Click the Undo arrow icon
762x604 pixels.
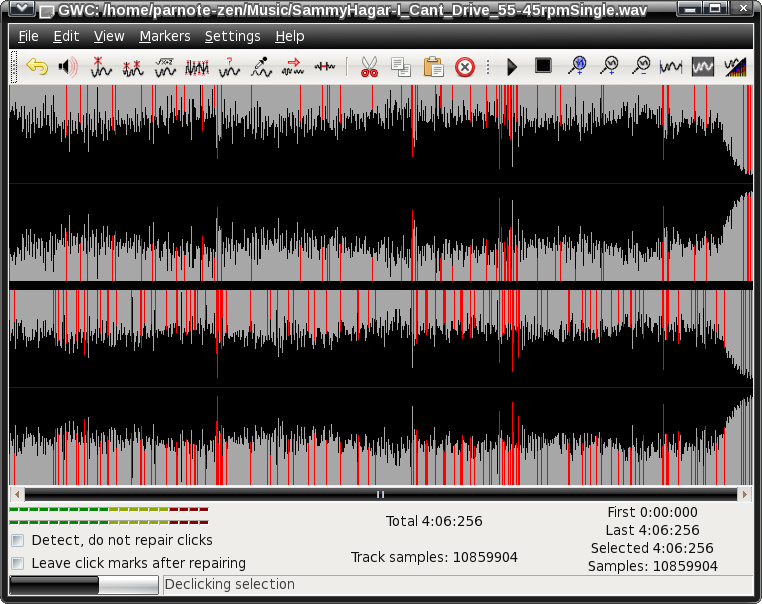tap(37, 67)
